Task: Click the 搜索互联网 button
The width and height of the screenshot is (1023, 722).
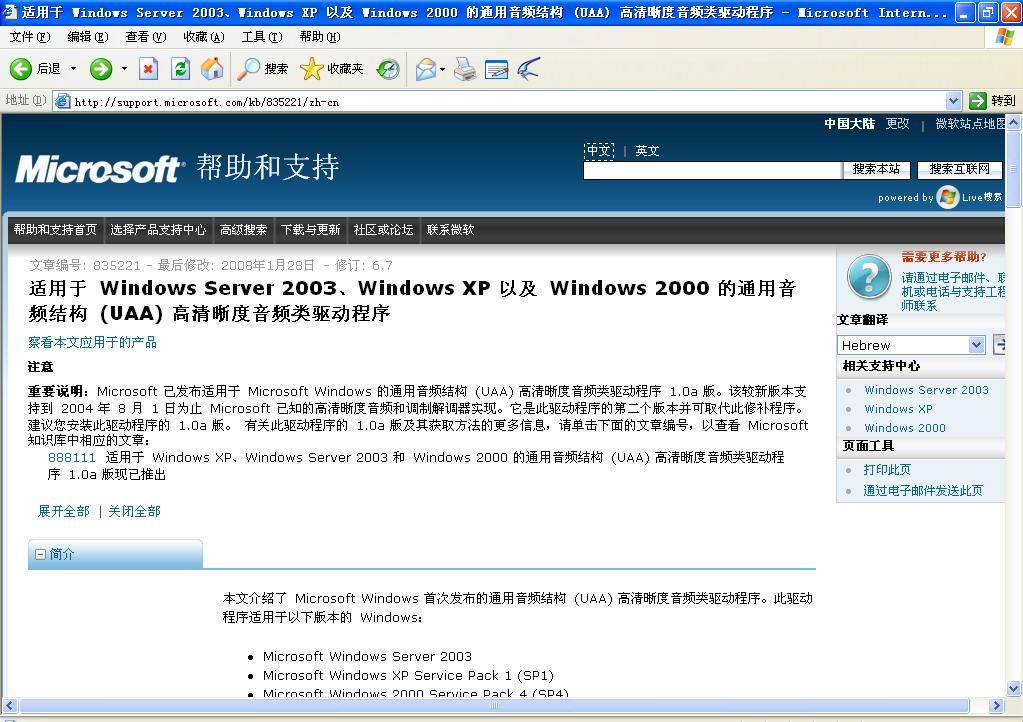Action: pyautogui.click(x=959, y=170)
